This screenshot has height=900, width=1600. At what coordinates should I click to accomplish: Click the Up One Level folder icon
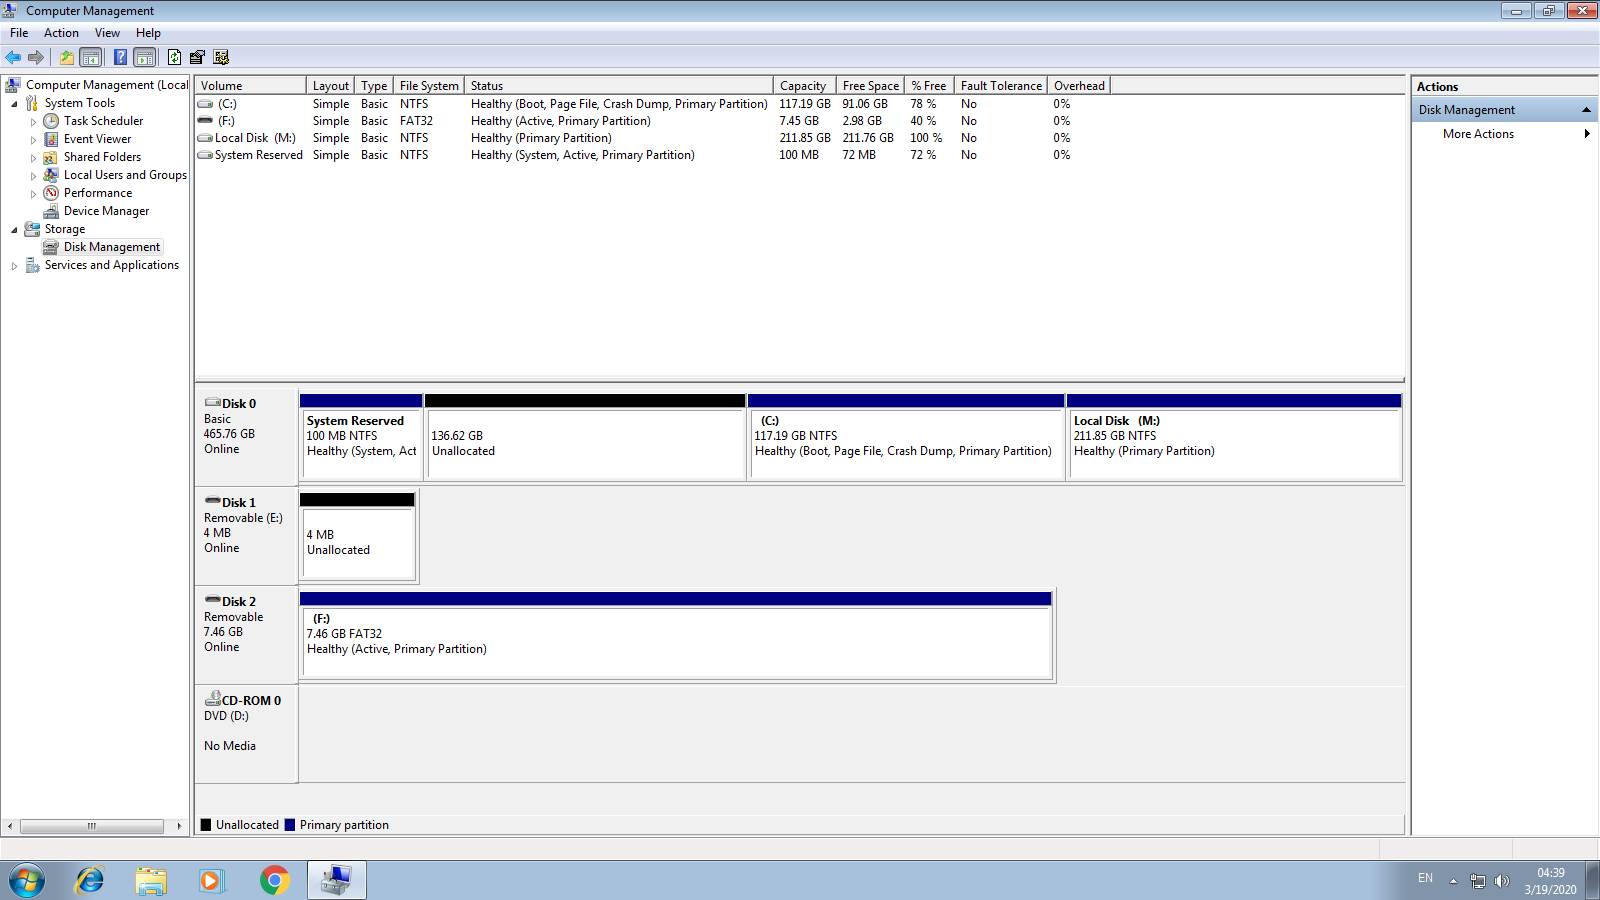66,57
